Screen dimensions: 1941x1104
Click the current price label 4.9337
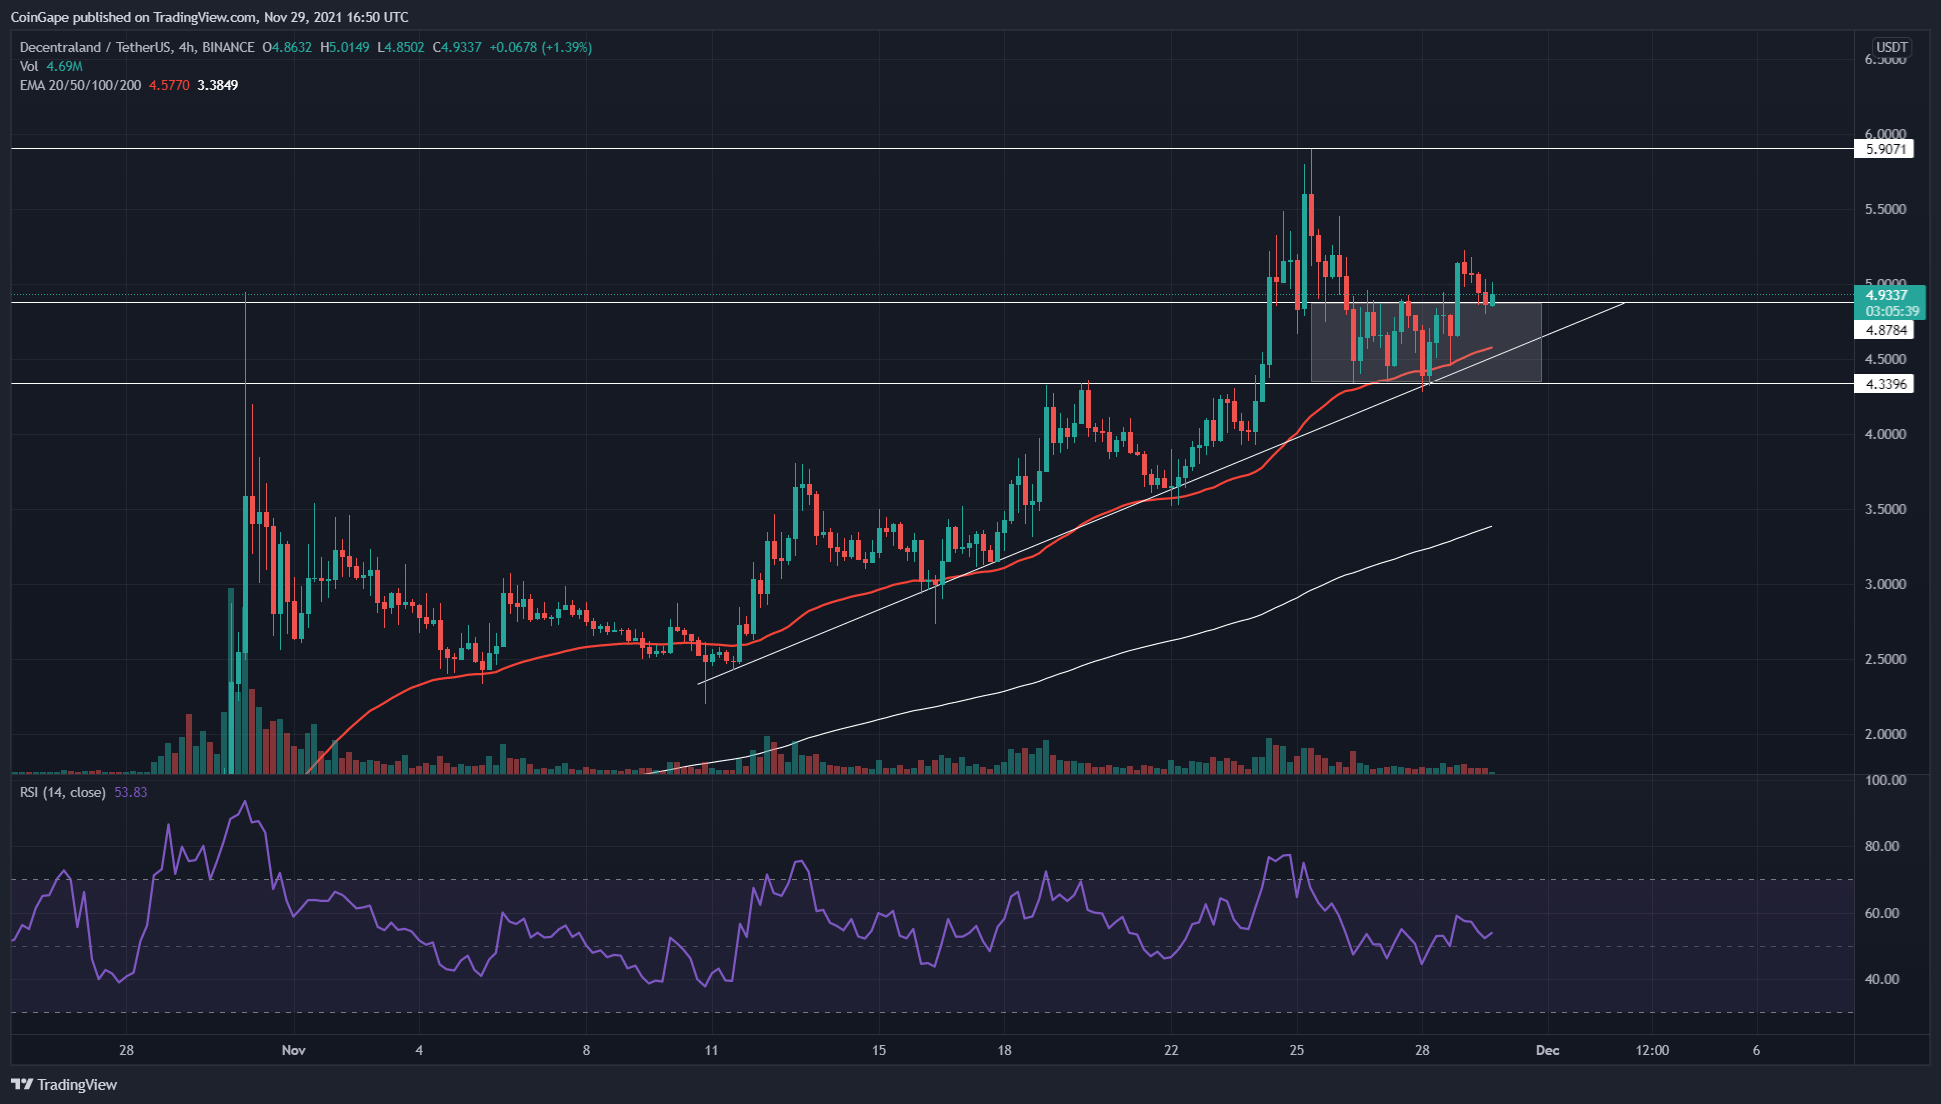point(1887,295)
